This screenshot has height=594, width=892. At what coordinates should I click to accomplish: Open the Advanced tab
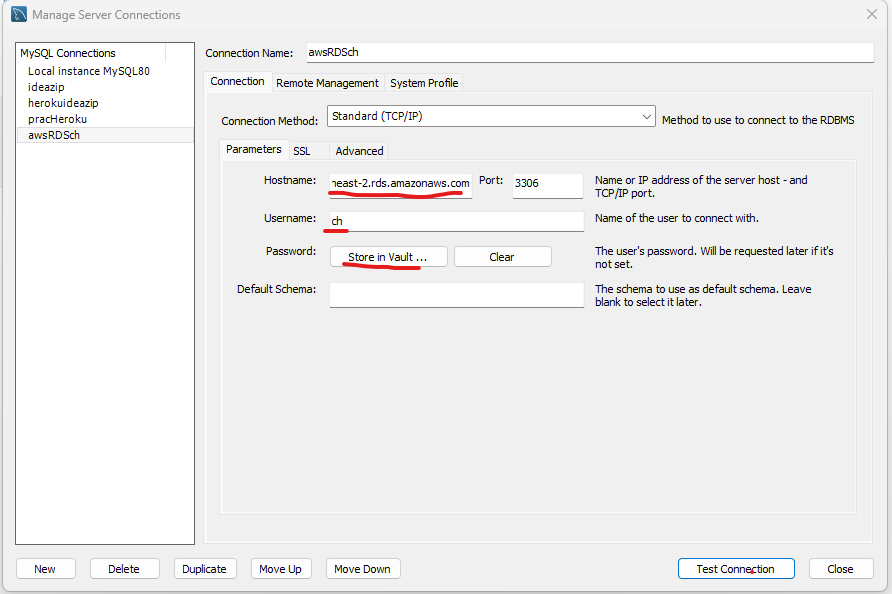click(x=359, y=151)
